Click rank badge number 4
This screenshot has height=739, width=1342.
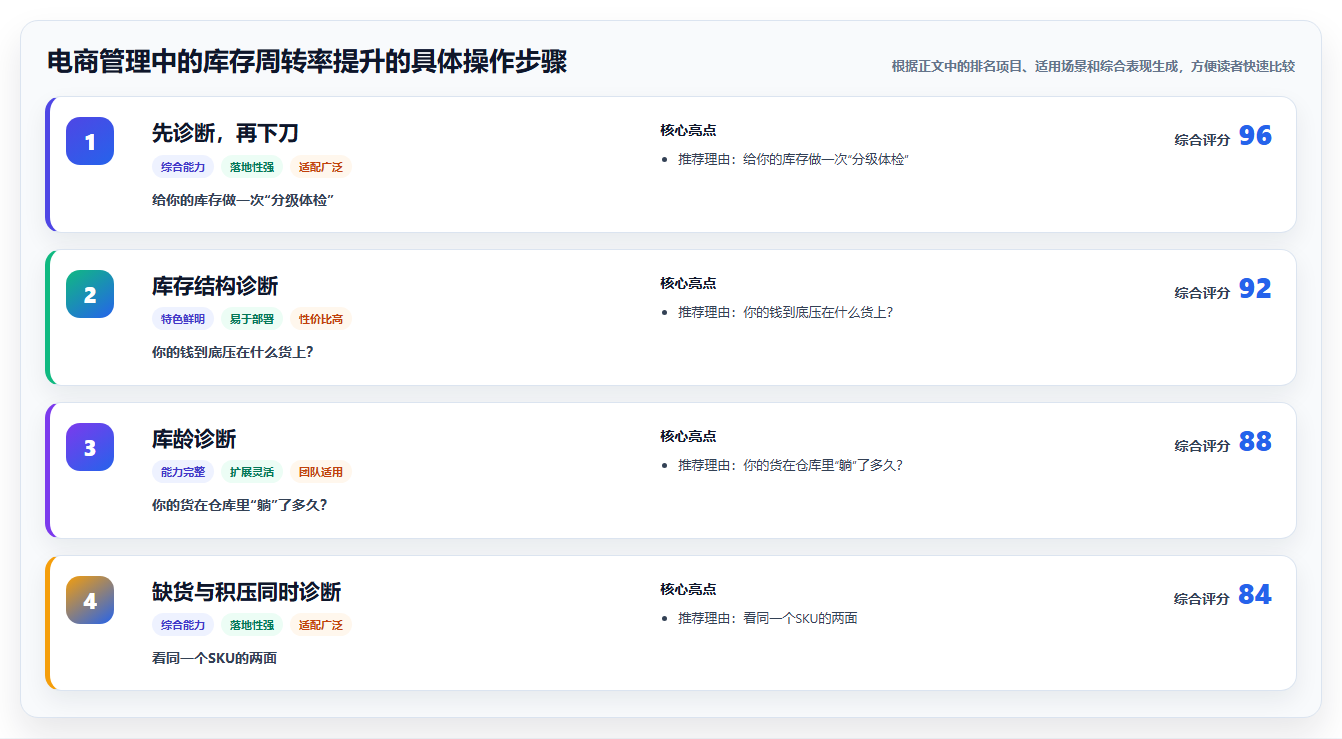pyautogui.click(x=90, y=600)
